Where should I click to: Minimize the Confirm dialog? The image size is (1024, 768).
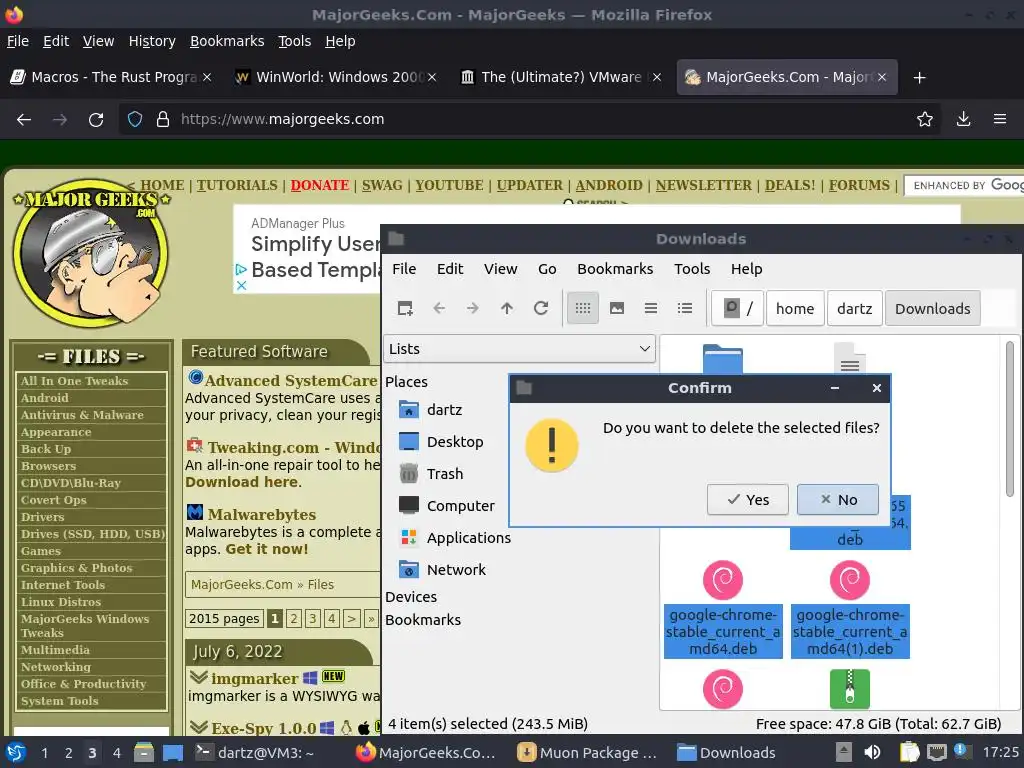(x=834, y=388)
